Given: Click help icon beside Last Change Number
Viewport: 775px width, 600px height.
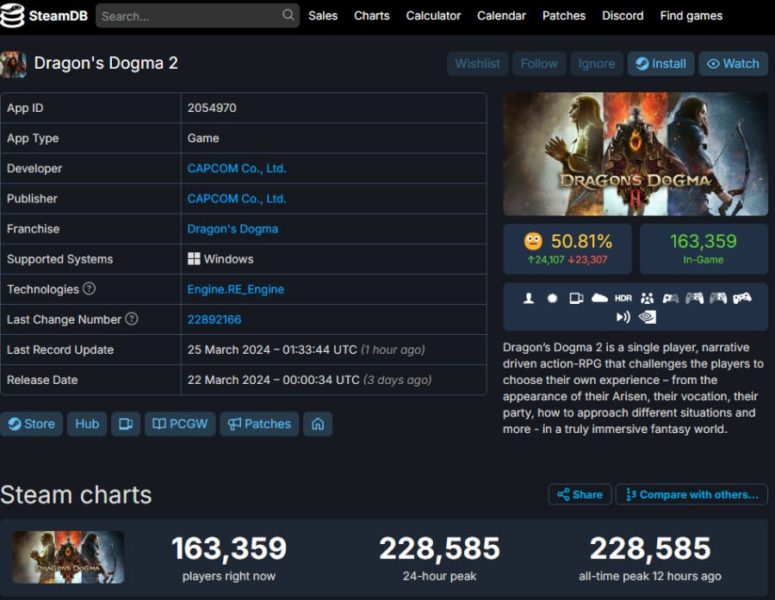Looking at the screenshot, I should tap(132, 319).
